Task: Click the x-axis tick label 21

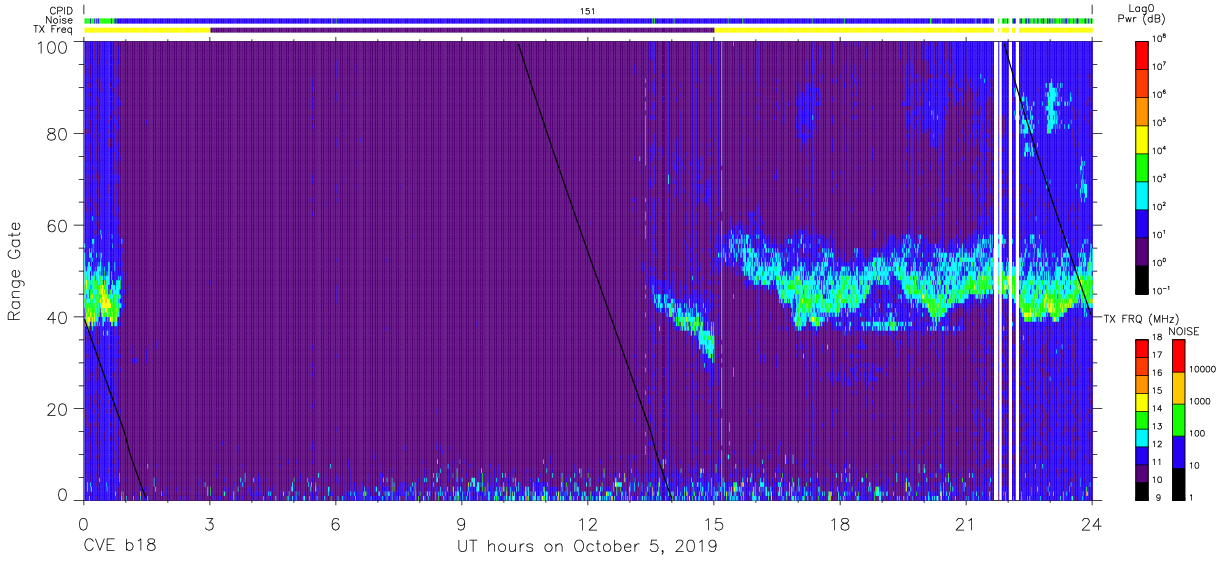Action: click(x=966, y=524)
